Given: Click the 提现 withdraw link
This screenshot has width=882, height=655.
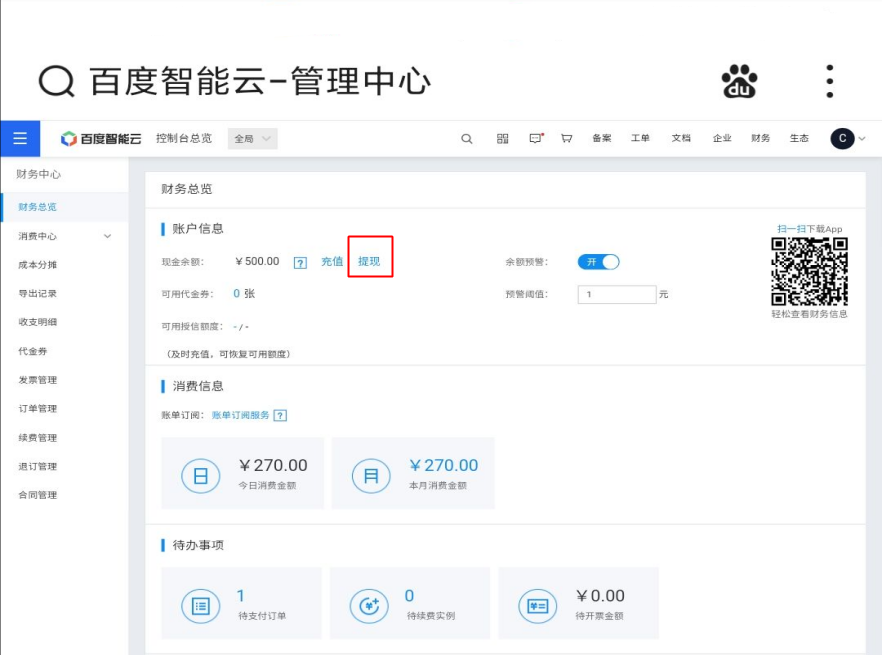Looking at the screenshot, I should pyautogui.click(x=369, y=262).
